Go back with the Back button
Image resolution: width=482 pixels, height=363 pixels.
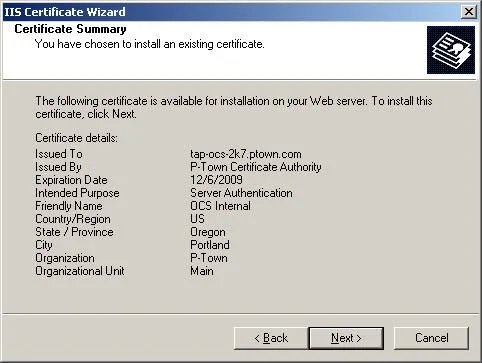(x=271, y=338)
